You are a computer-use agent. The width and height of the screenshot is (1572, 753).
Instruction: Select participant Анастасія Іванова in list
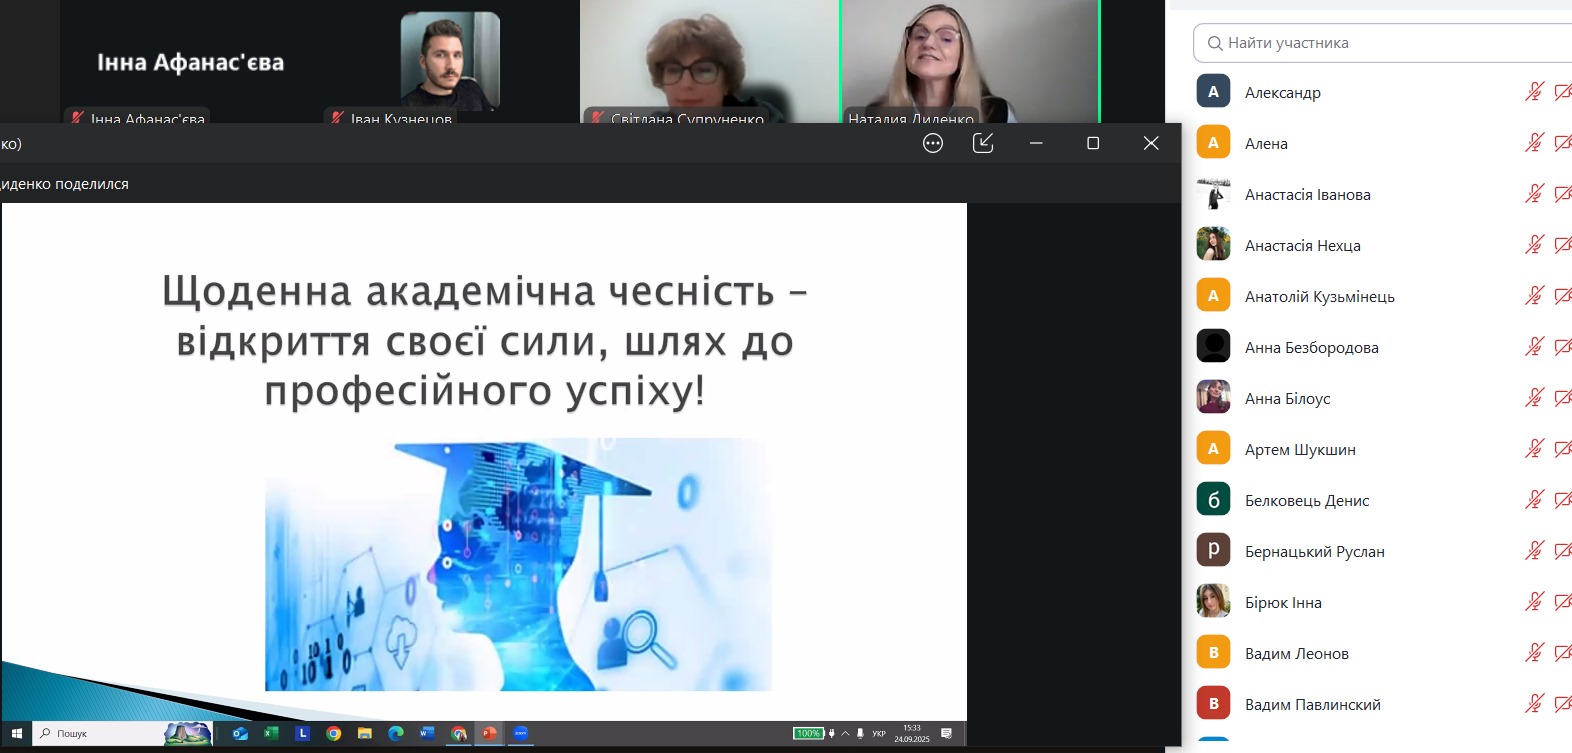coord(1307,194)
